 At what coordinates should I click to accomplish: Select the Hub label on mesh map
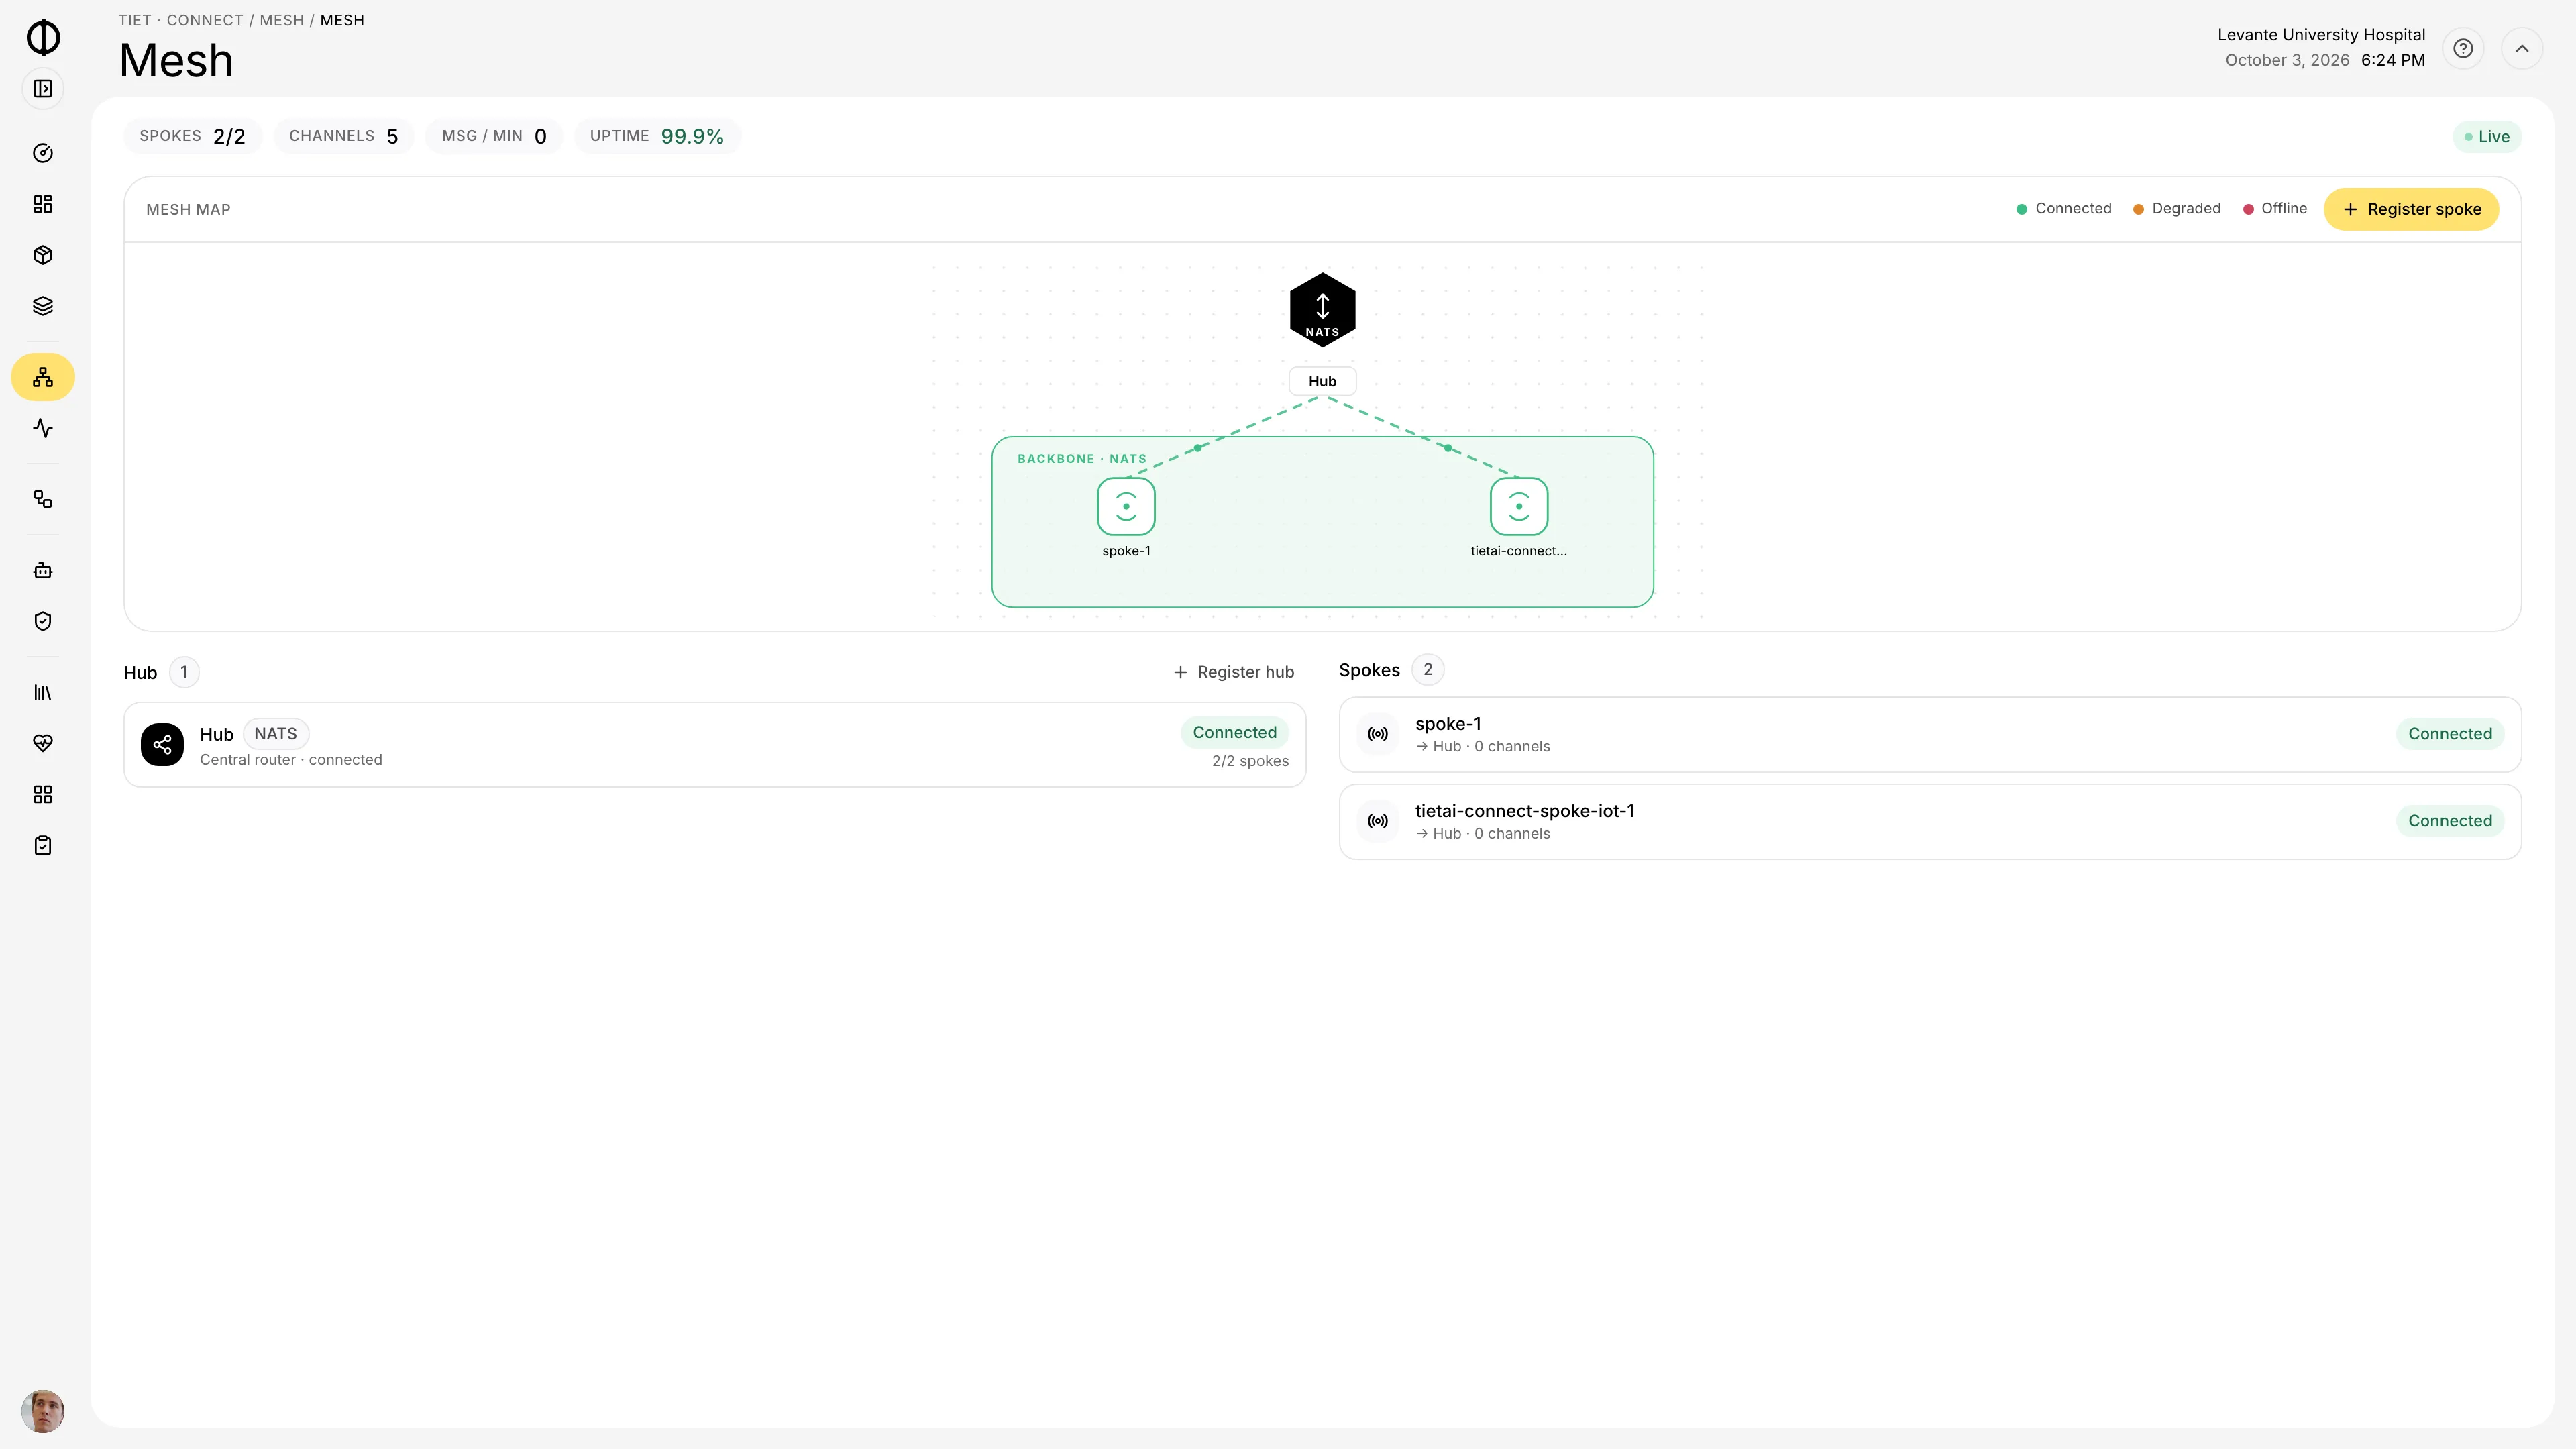(1322, 381)
